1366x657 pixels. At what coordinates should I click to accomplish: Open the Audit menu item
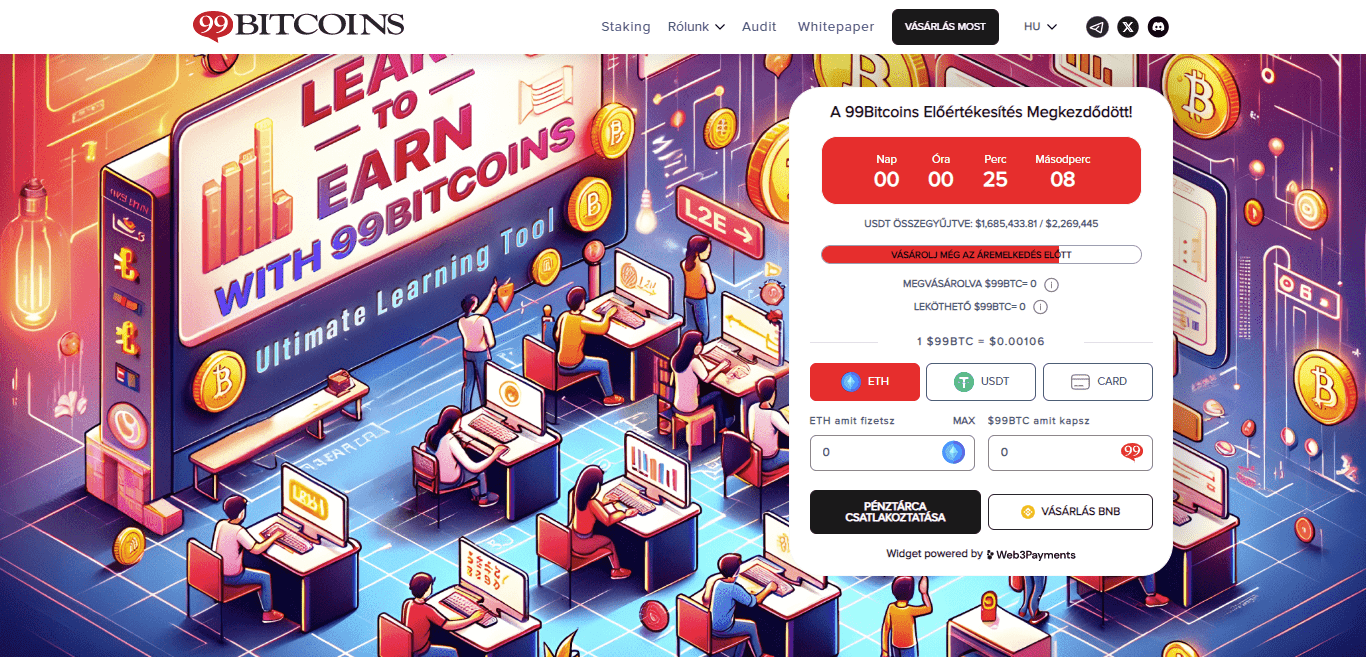(x=759, y=27)
